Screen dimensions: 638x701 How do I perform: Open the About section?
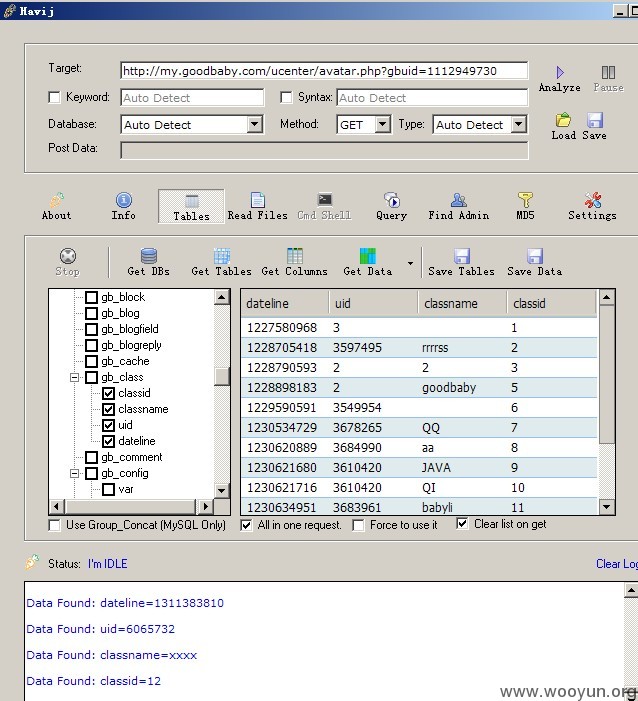click(x=56, y=207)
